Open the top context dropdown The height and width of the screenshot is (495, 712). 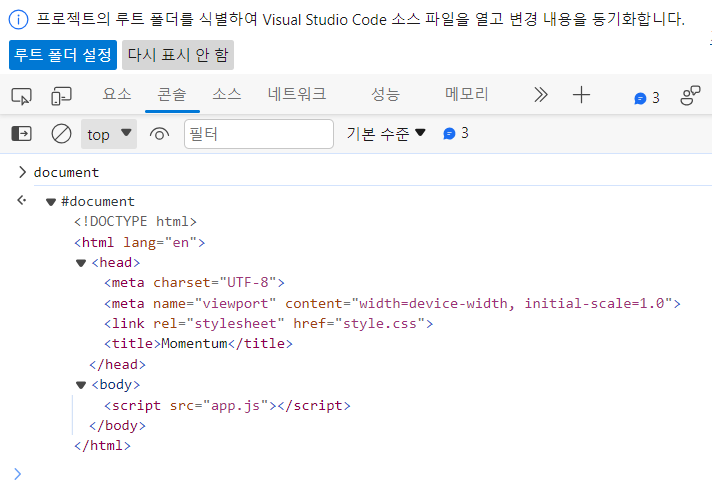(x=109, y=134)
